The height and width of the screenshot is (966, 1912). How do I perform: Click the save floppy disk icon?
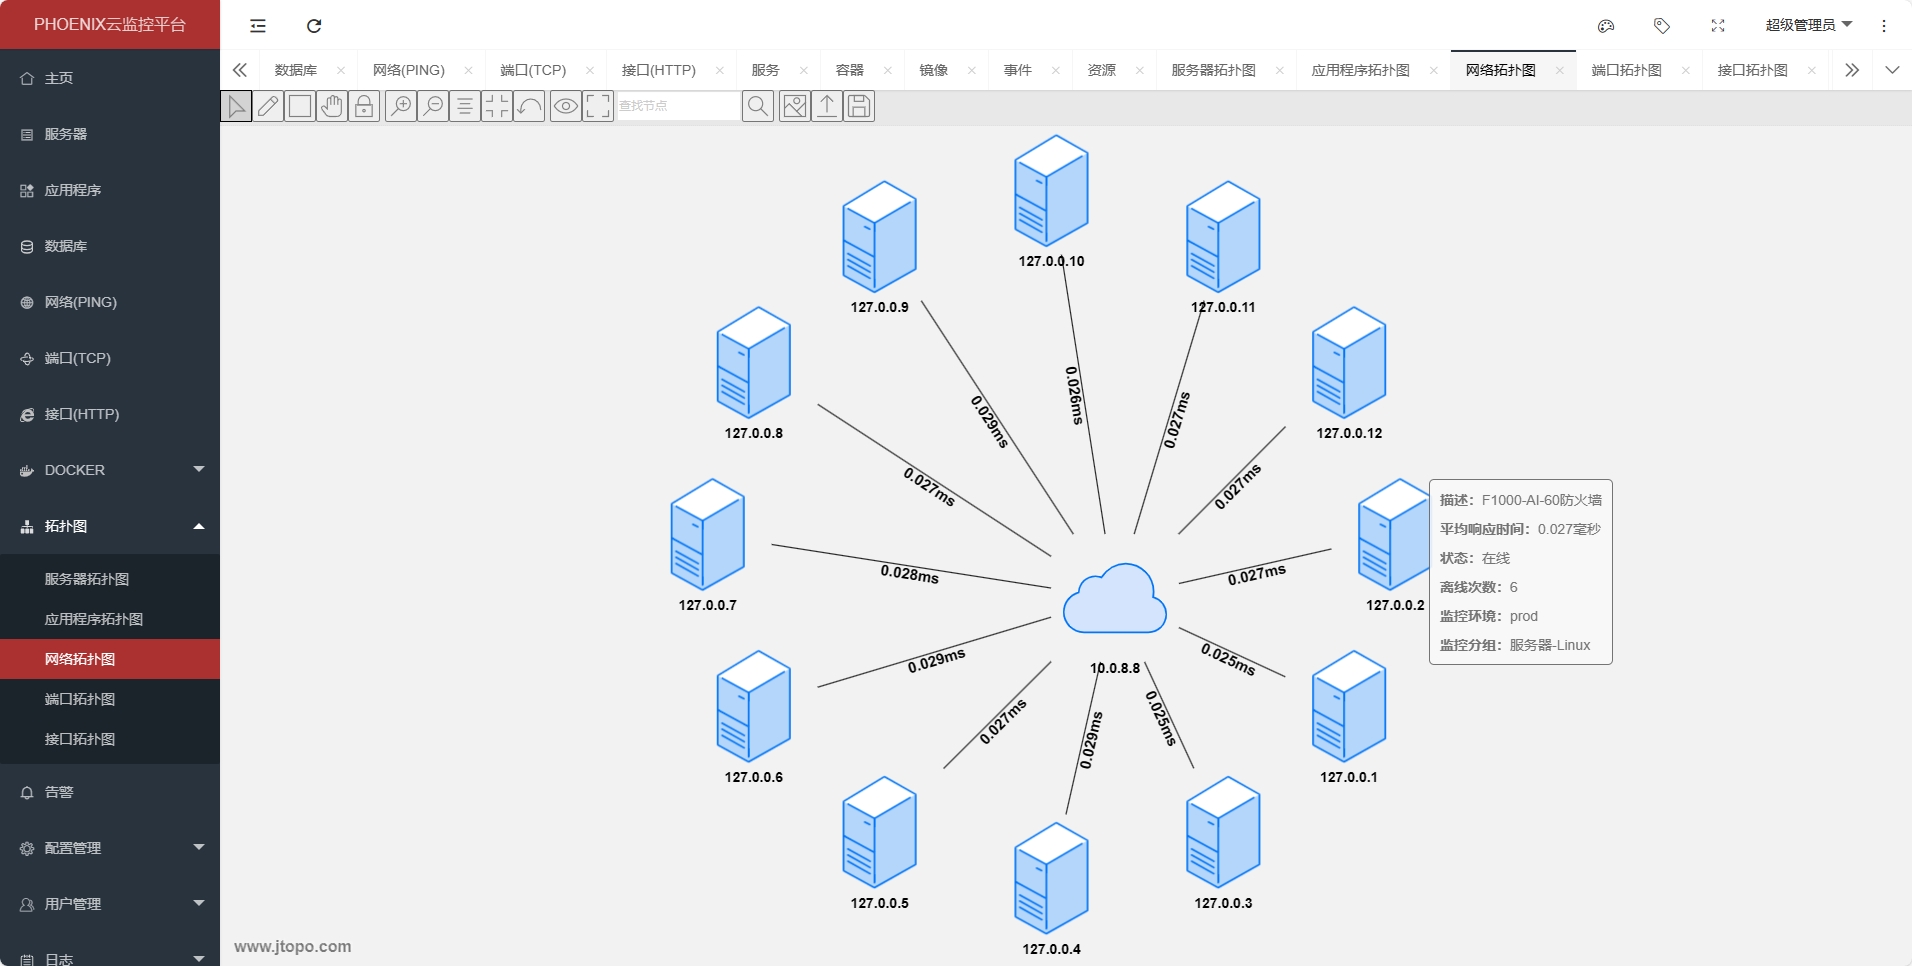tap(859, 106)
